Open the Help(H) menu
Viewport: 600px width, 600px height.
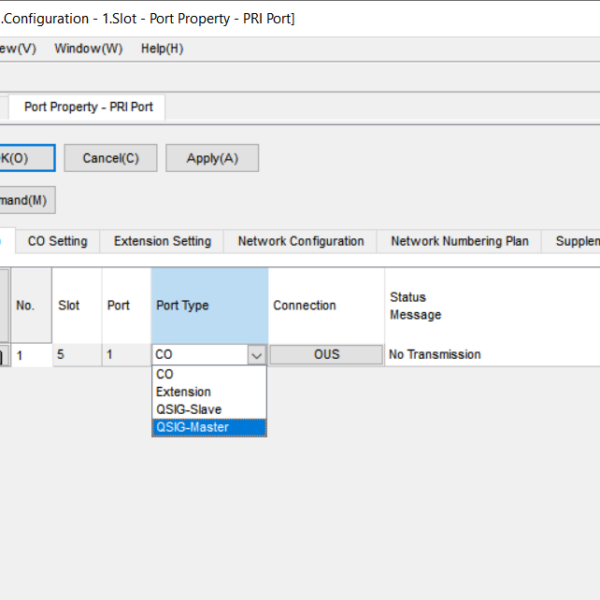tap(161, 48)
